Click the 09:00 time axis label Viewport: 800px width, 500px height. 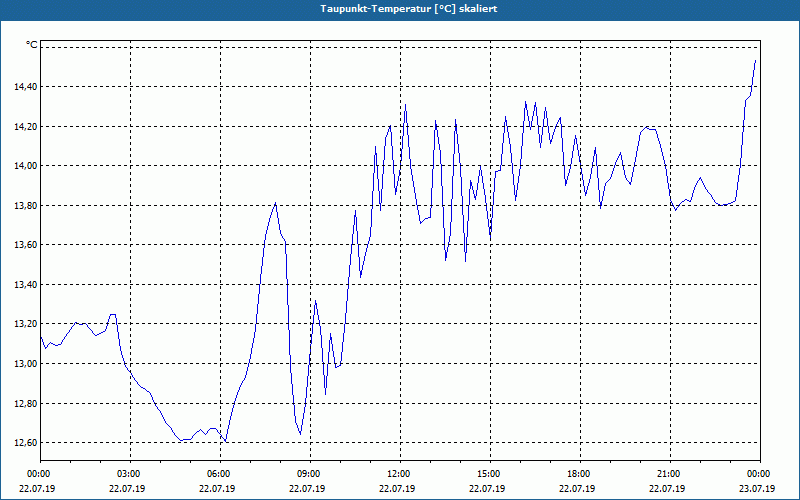coord(310,474)
